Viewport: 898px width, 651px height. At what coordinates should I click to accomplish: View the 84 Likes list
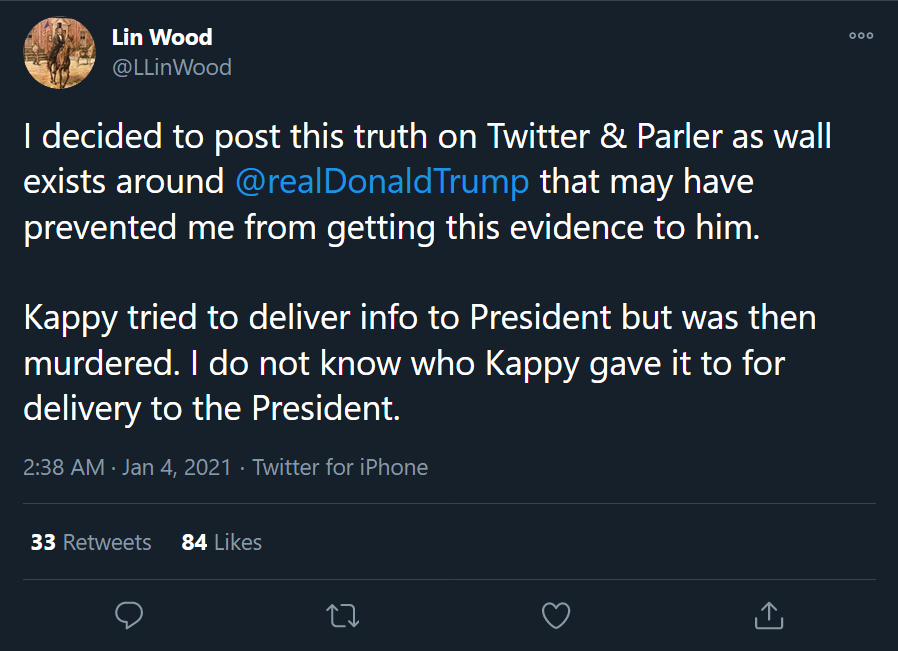click(x=222, y=542)
